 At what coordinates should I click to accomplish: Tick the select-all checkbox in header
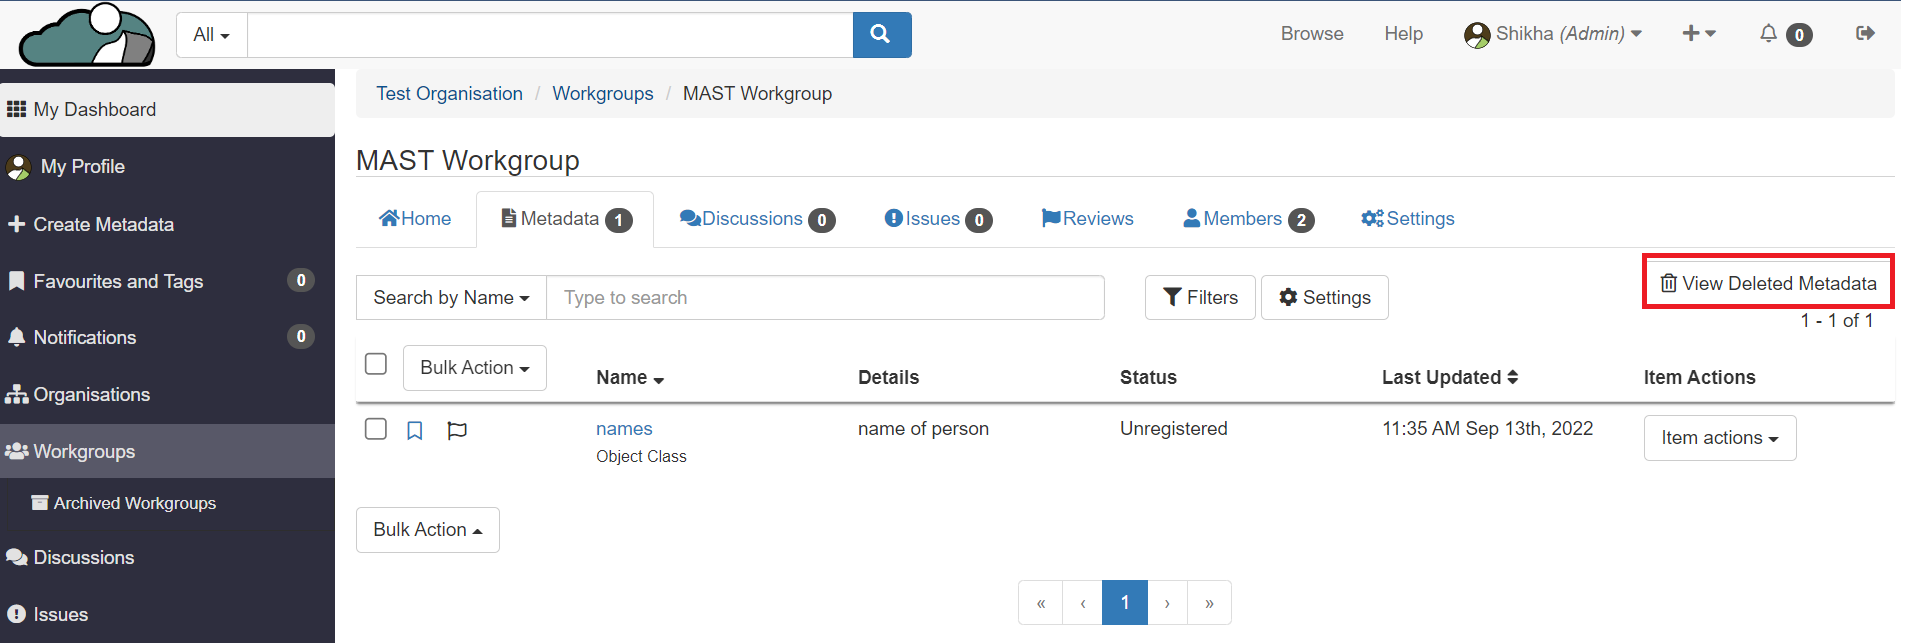click(376, 364)
